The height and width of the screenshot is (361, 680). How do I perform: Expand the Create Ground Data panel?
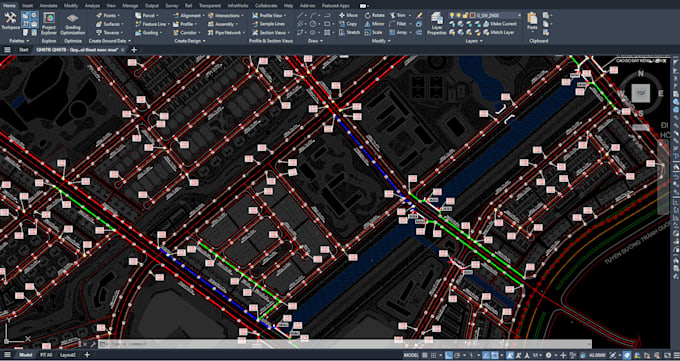tap(110, 41)
